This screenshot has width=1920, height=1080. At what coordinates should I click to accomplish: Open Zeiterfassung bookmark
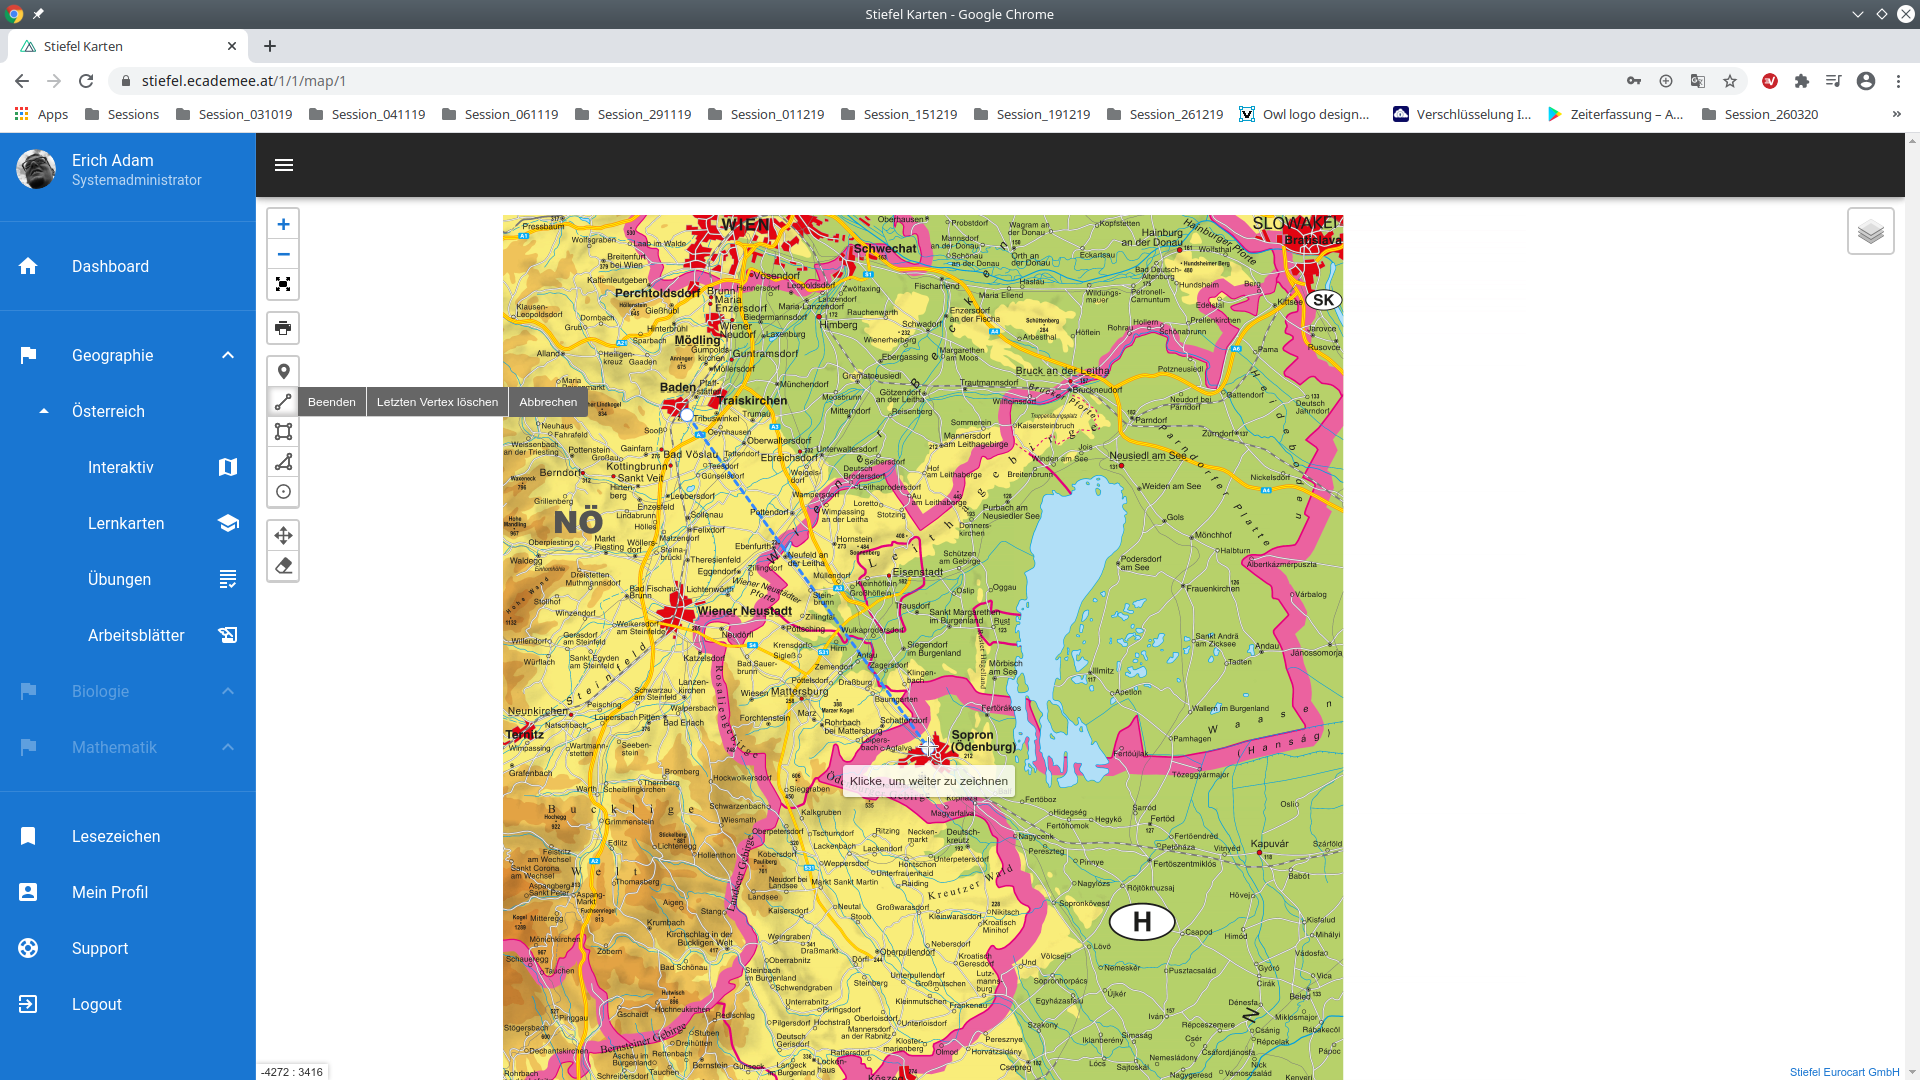[1616, 114]
